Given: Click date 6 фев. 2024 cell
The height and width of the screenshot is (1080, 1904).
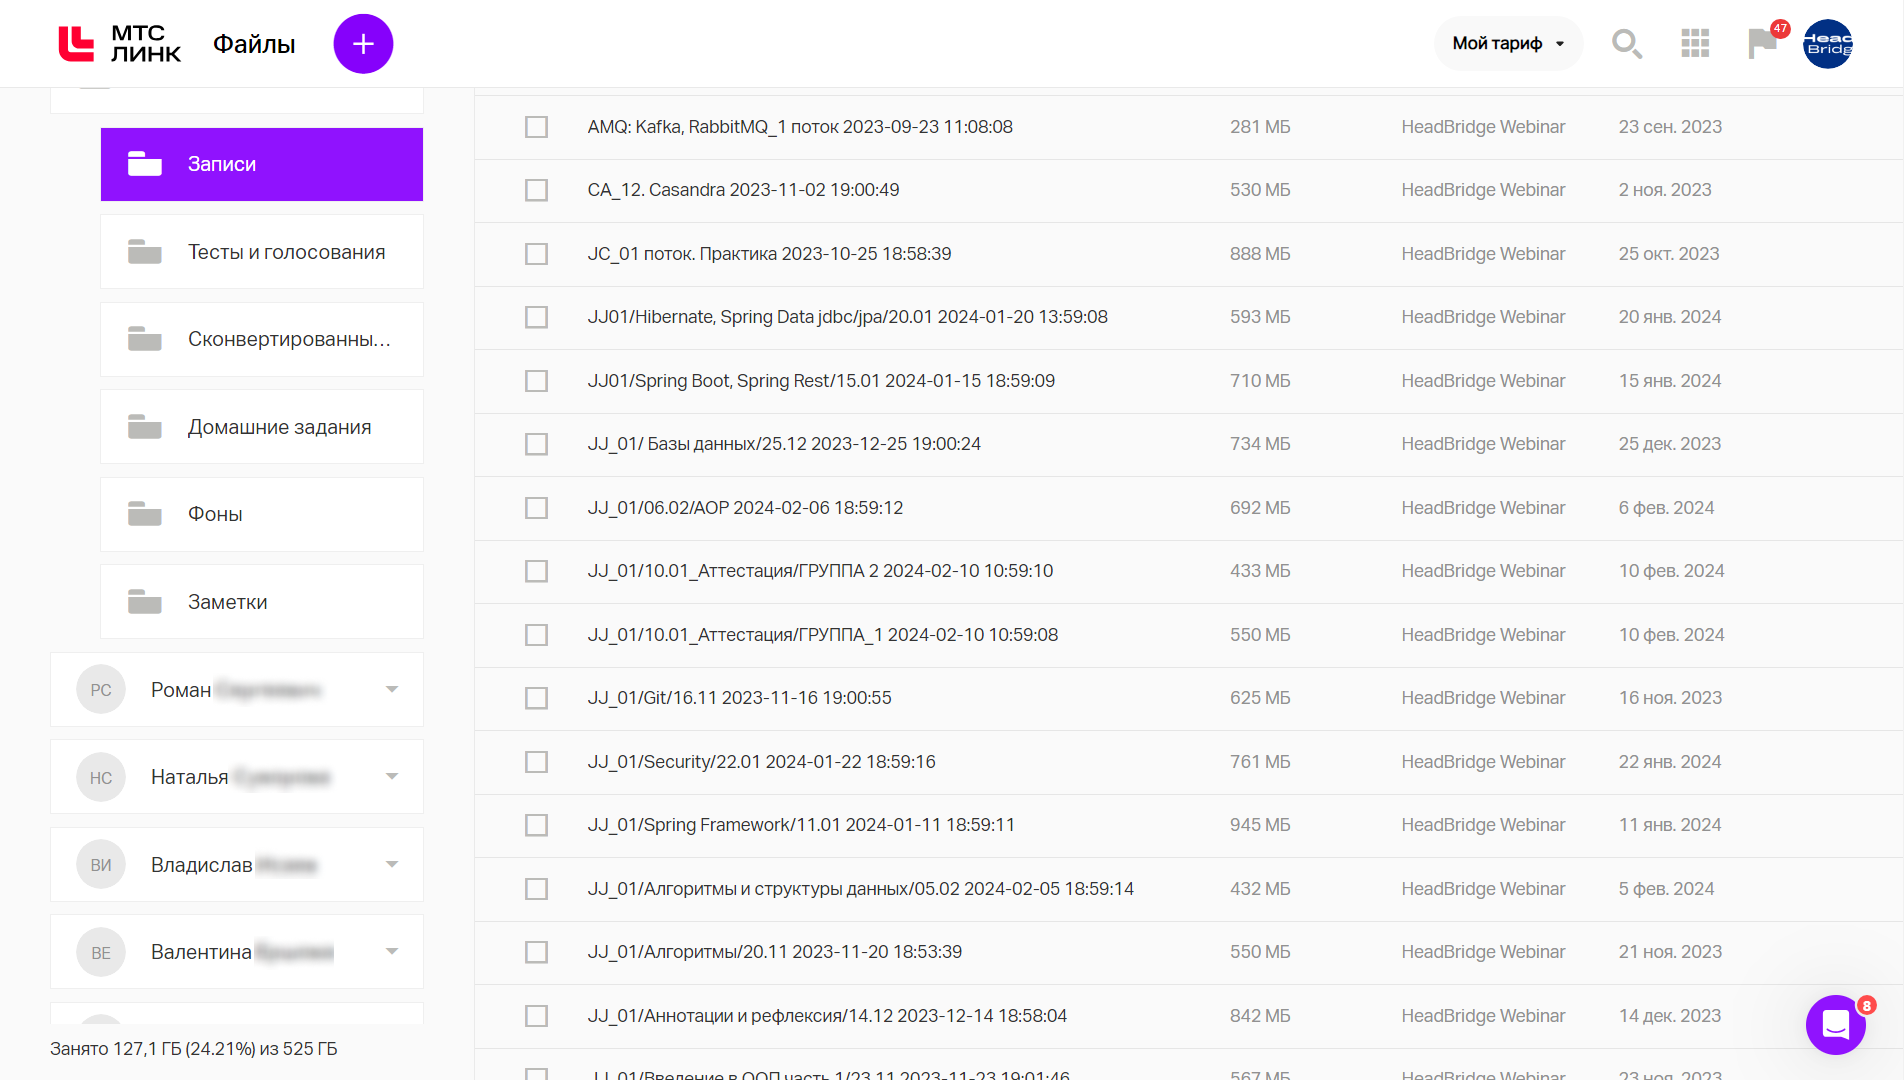Looking at the screenshot, I should point(1666,508).
